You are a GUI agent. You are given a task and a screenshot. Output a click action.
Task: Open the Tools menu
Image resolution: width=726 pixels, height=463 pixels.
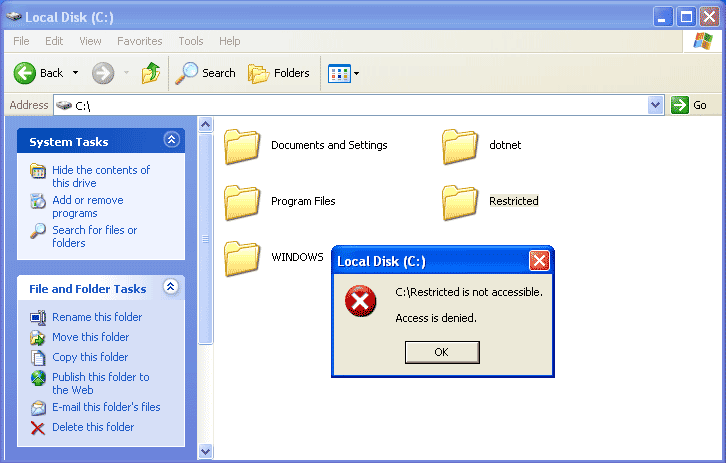191,41
